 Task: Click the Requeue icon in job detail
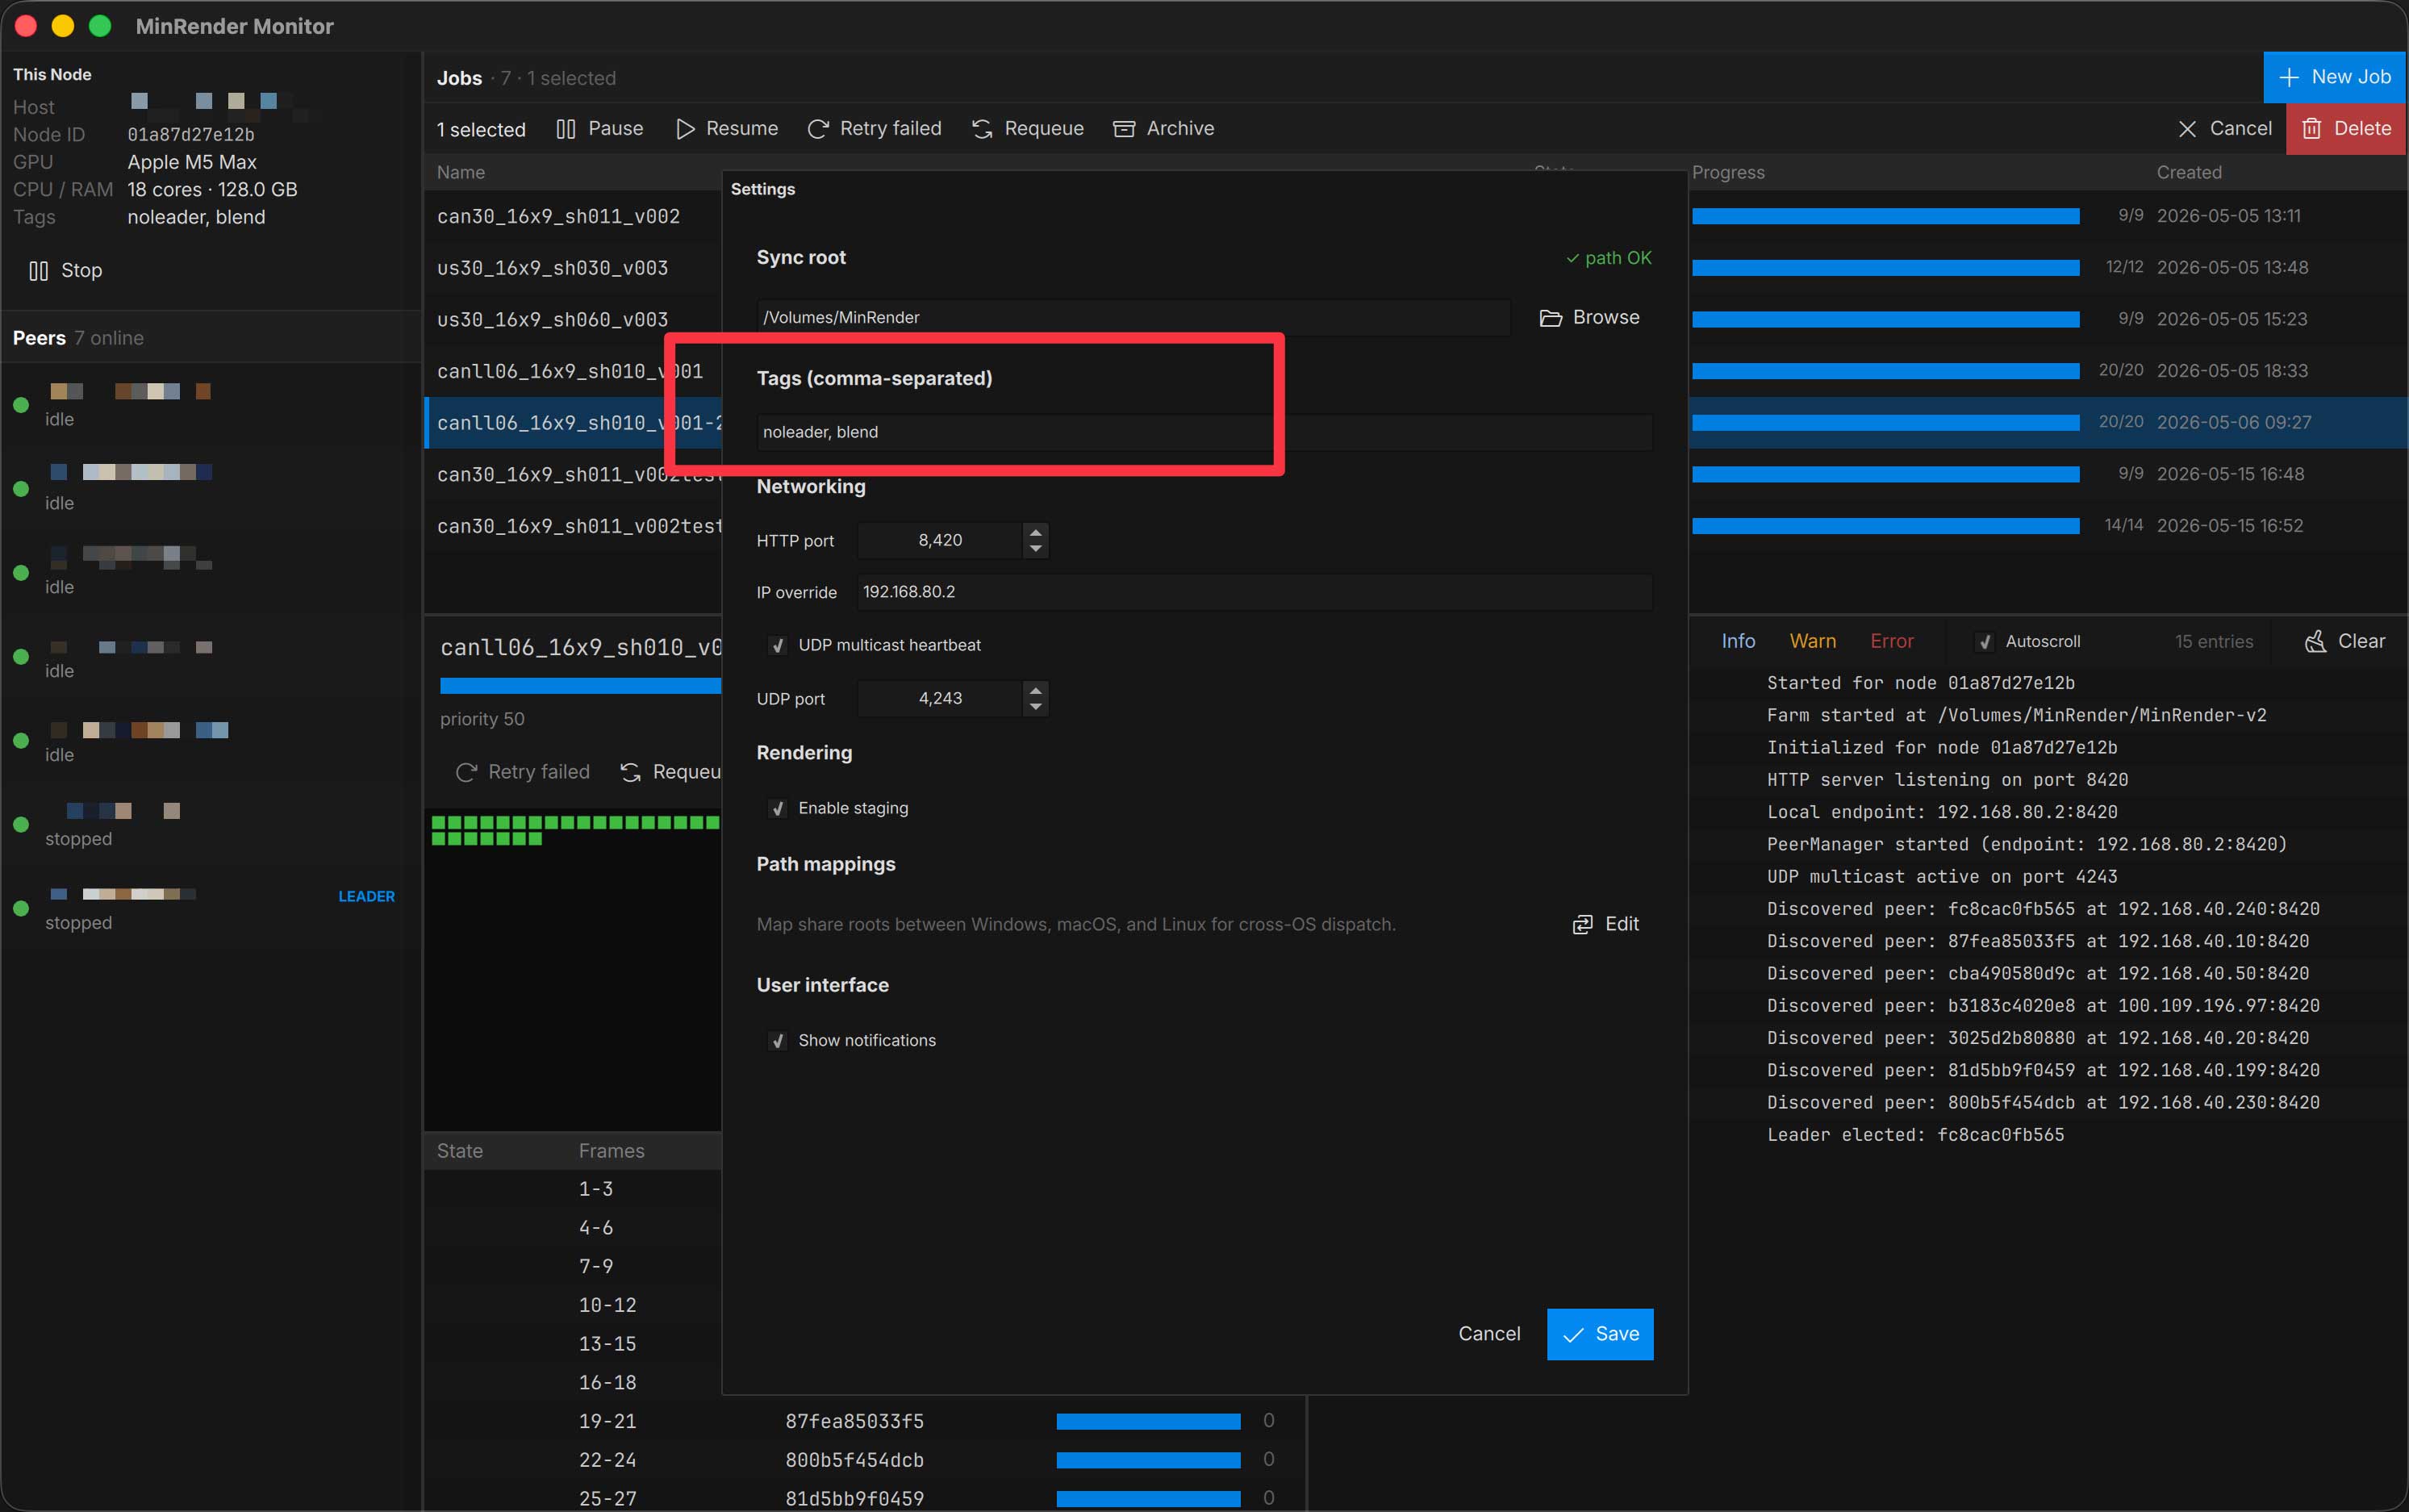[630, 772]
